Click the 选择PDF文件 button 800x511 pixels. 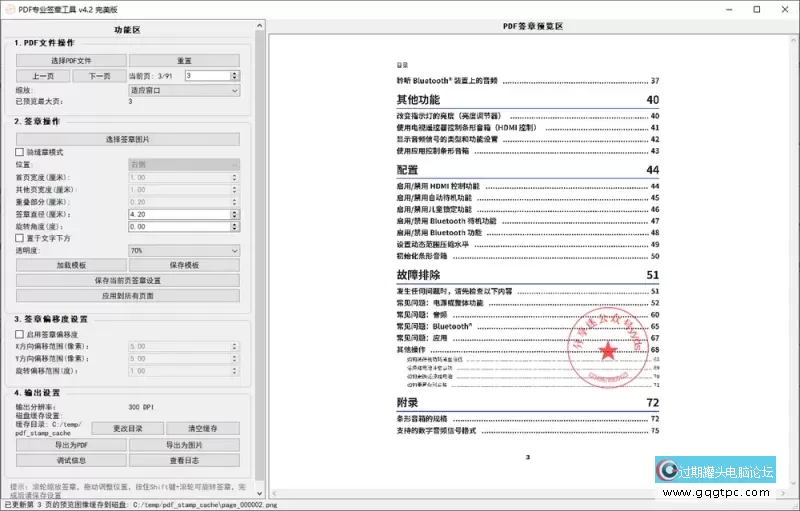[71, 61]
